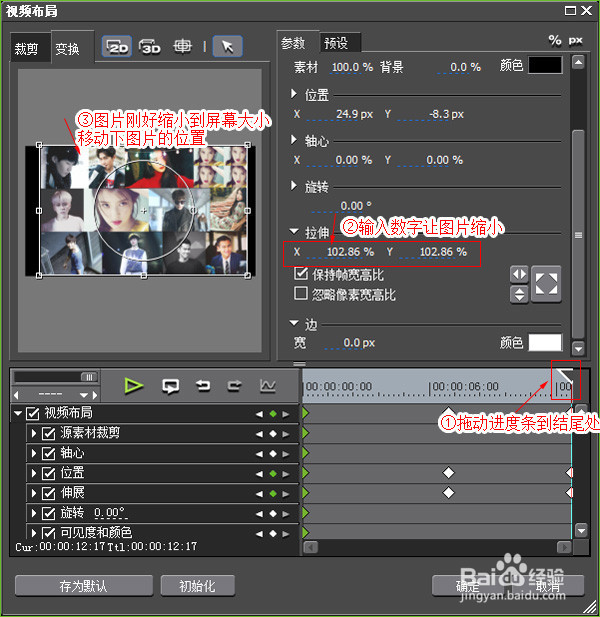Toggle 源素材裁剪 track checkbox
Screen dimensions: 600x617
[x=48, y=433]
